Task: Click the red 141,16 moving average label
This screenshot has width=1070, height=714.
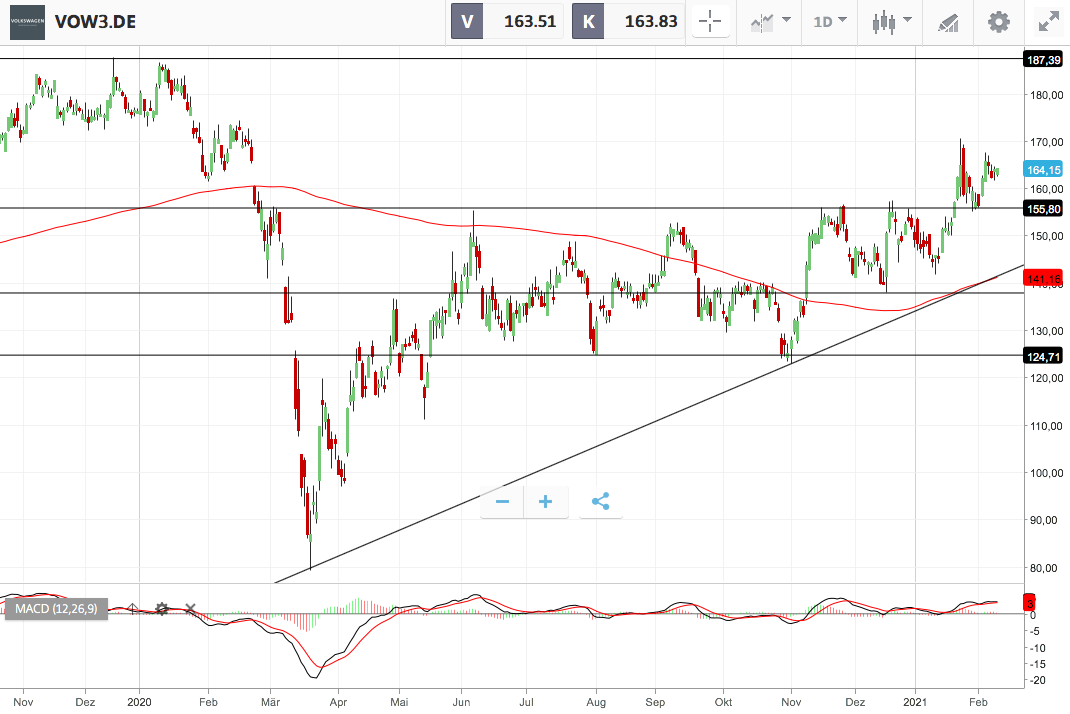Action: [1043, 279]
